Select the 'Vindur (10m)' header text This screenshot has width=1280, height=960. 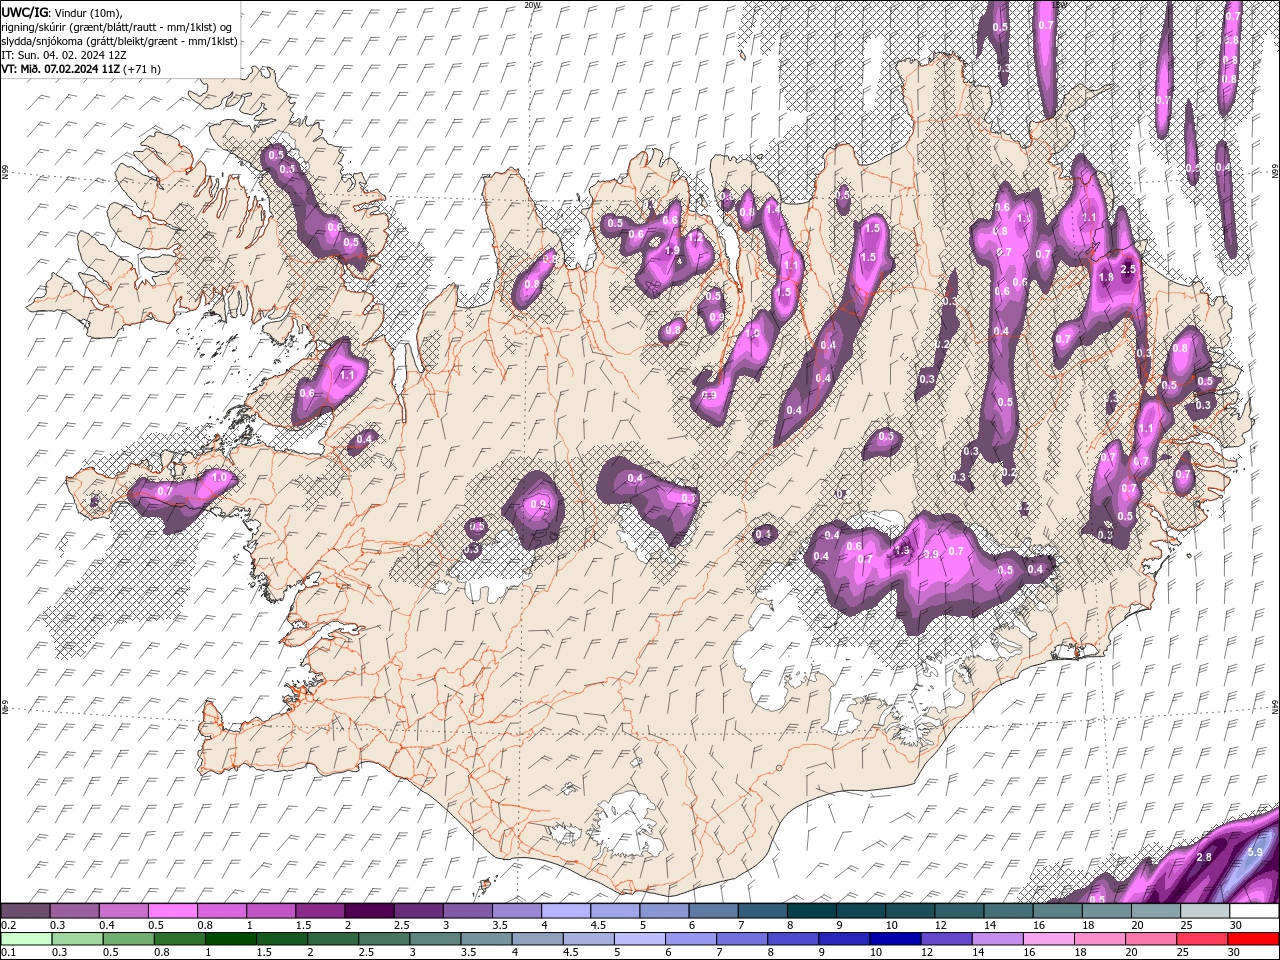[x=86, y=12]
